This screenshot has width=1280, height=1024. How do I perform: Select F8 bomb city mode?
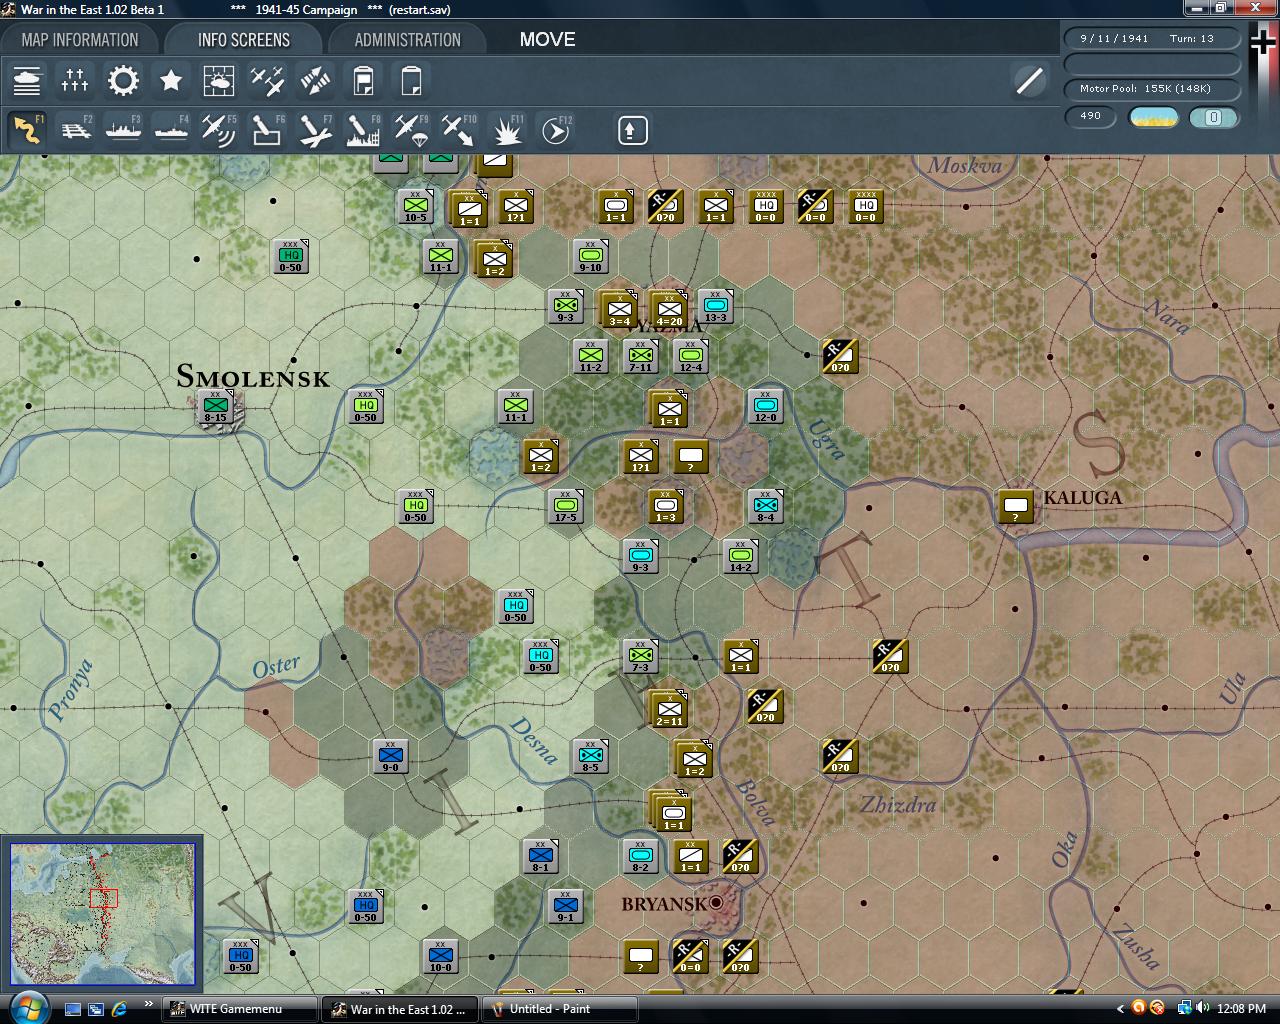[363, 130]
